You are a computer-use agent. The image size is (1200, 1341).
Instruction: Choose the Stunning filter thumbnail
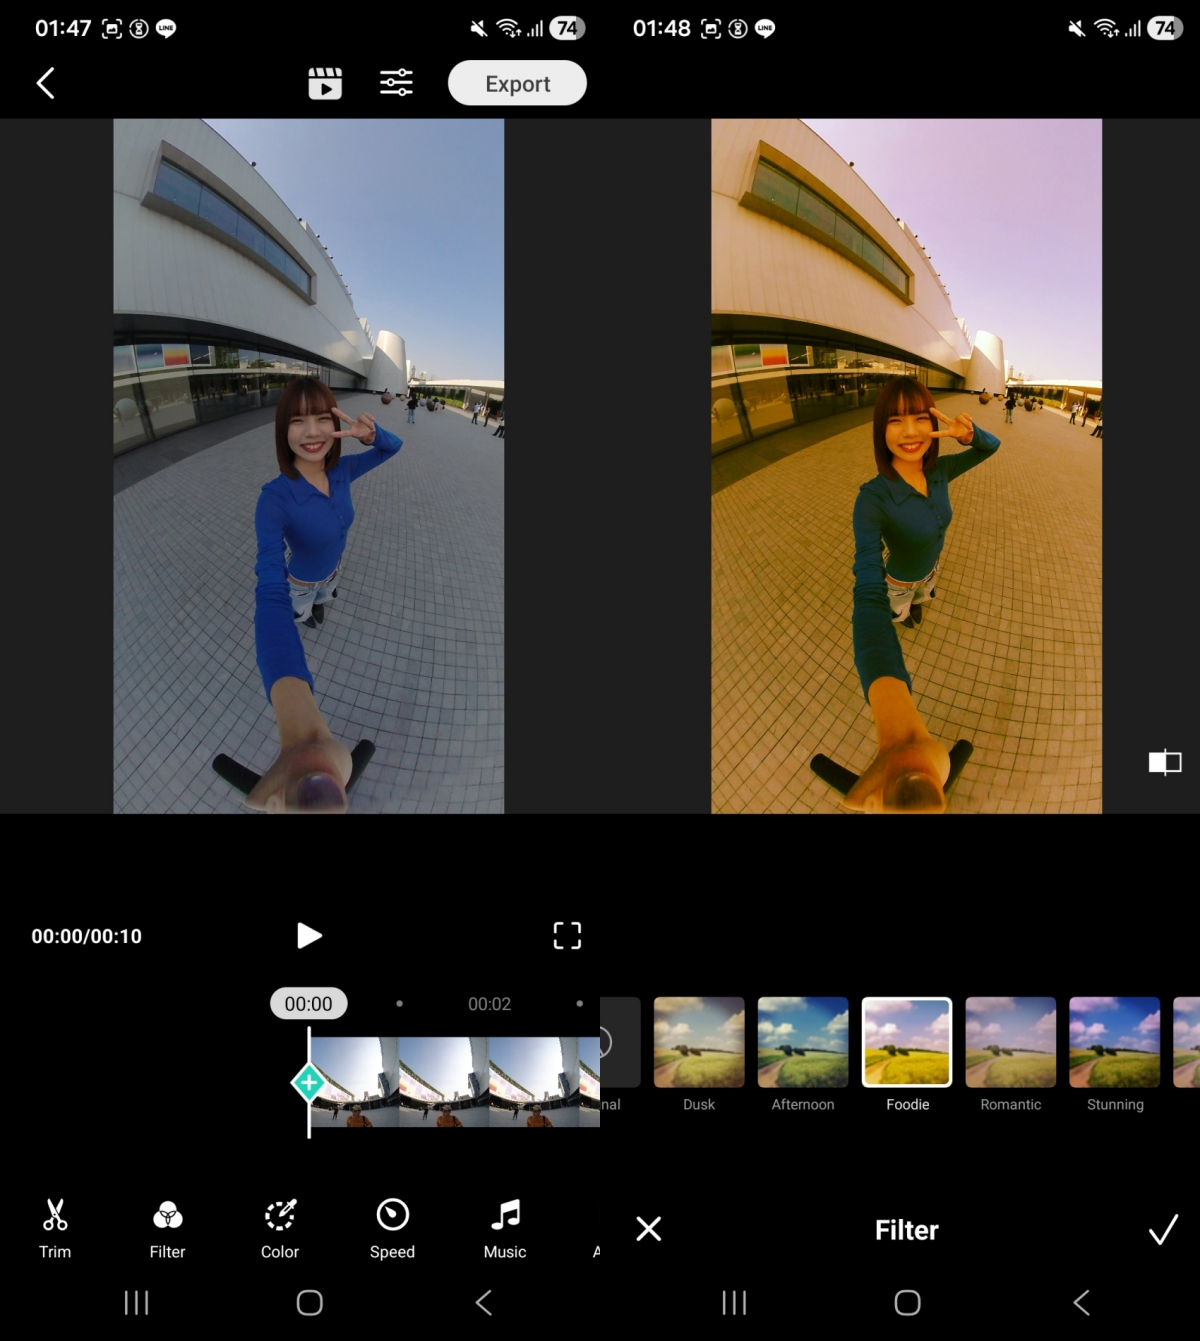click(1115, 1042)
